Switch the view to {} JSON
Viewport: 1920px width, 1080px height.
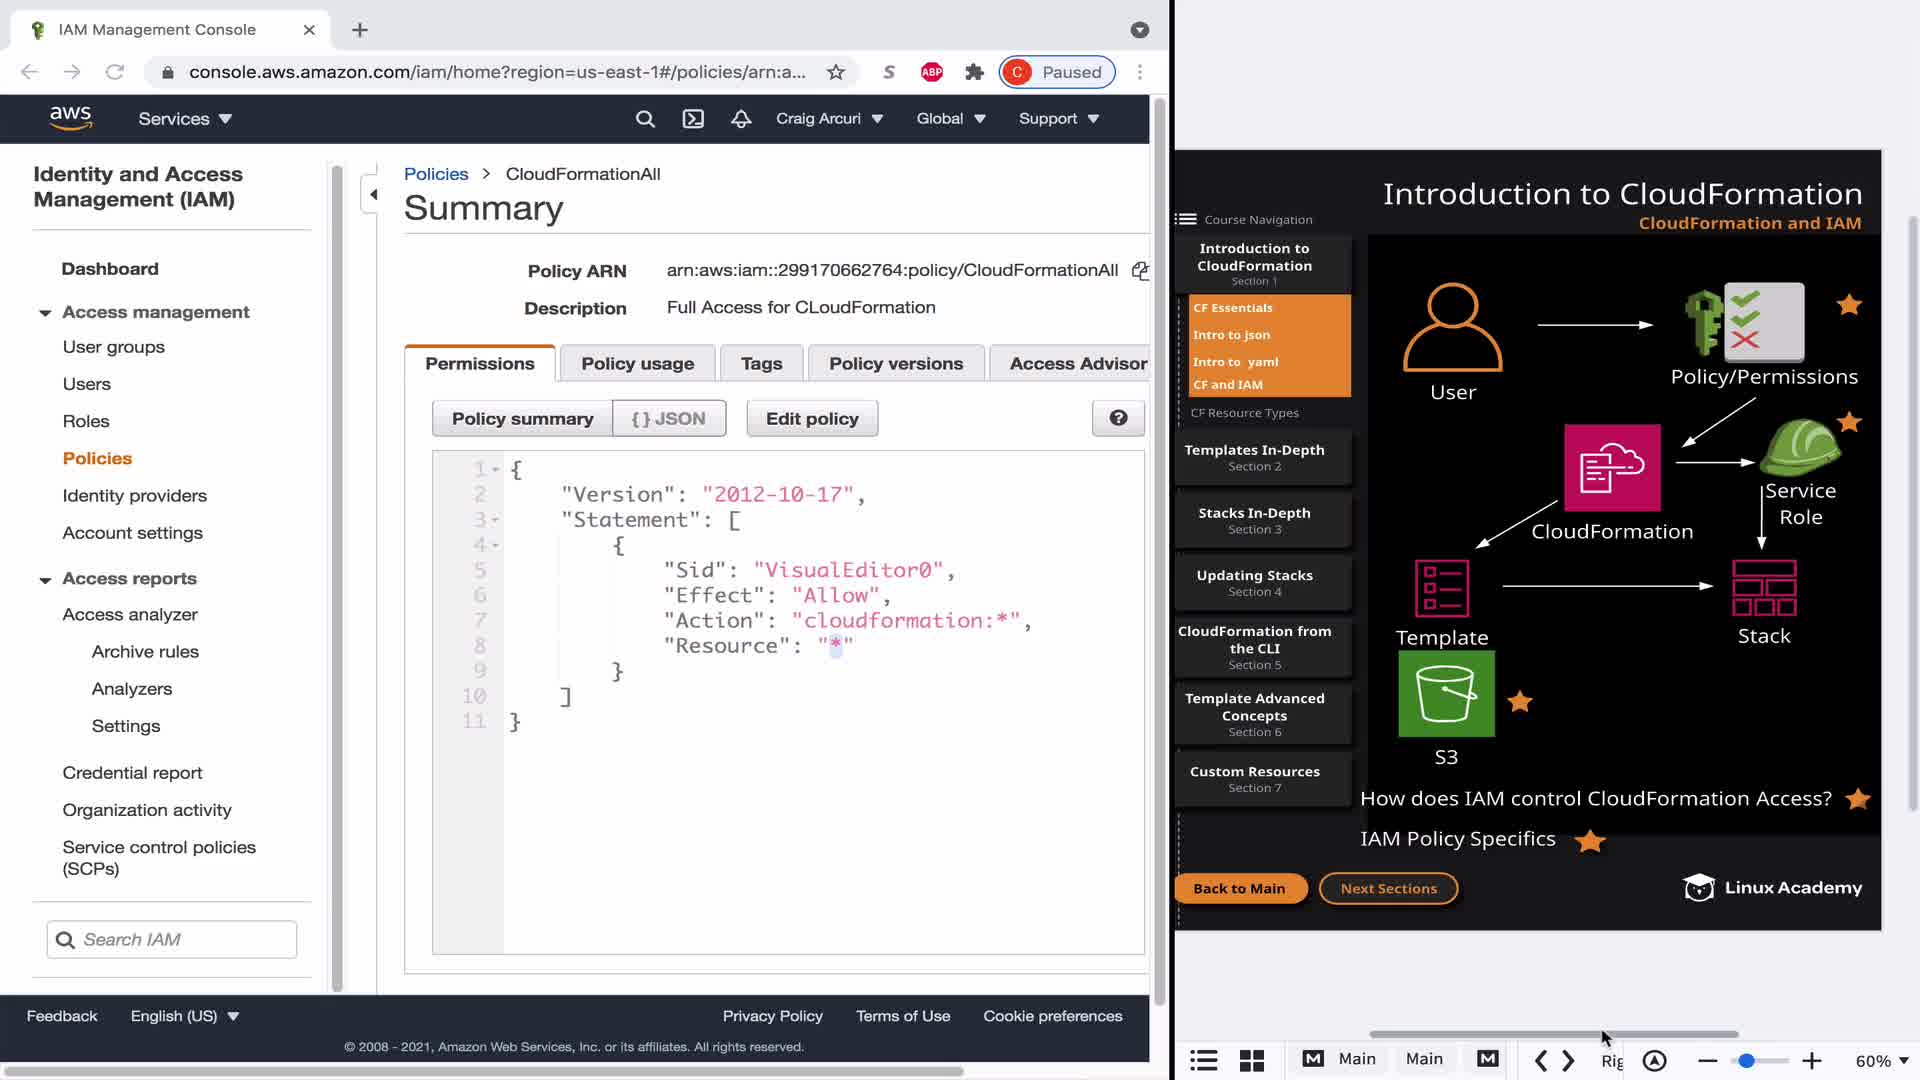pyautogui.click(x=668, y=419)
